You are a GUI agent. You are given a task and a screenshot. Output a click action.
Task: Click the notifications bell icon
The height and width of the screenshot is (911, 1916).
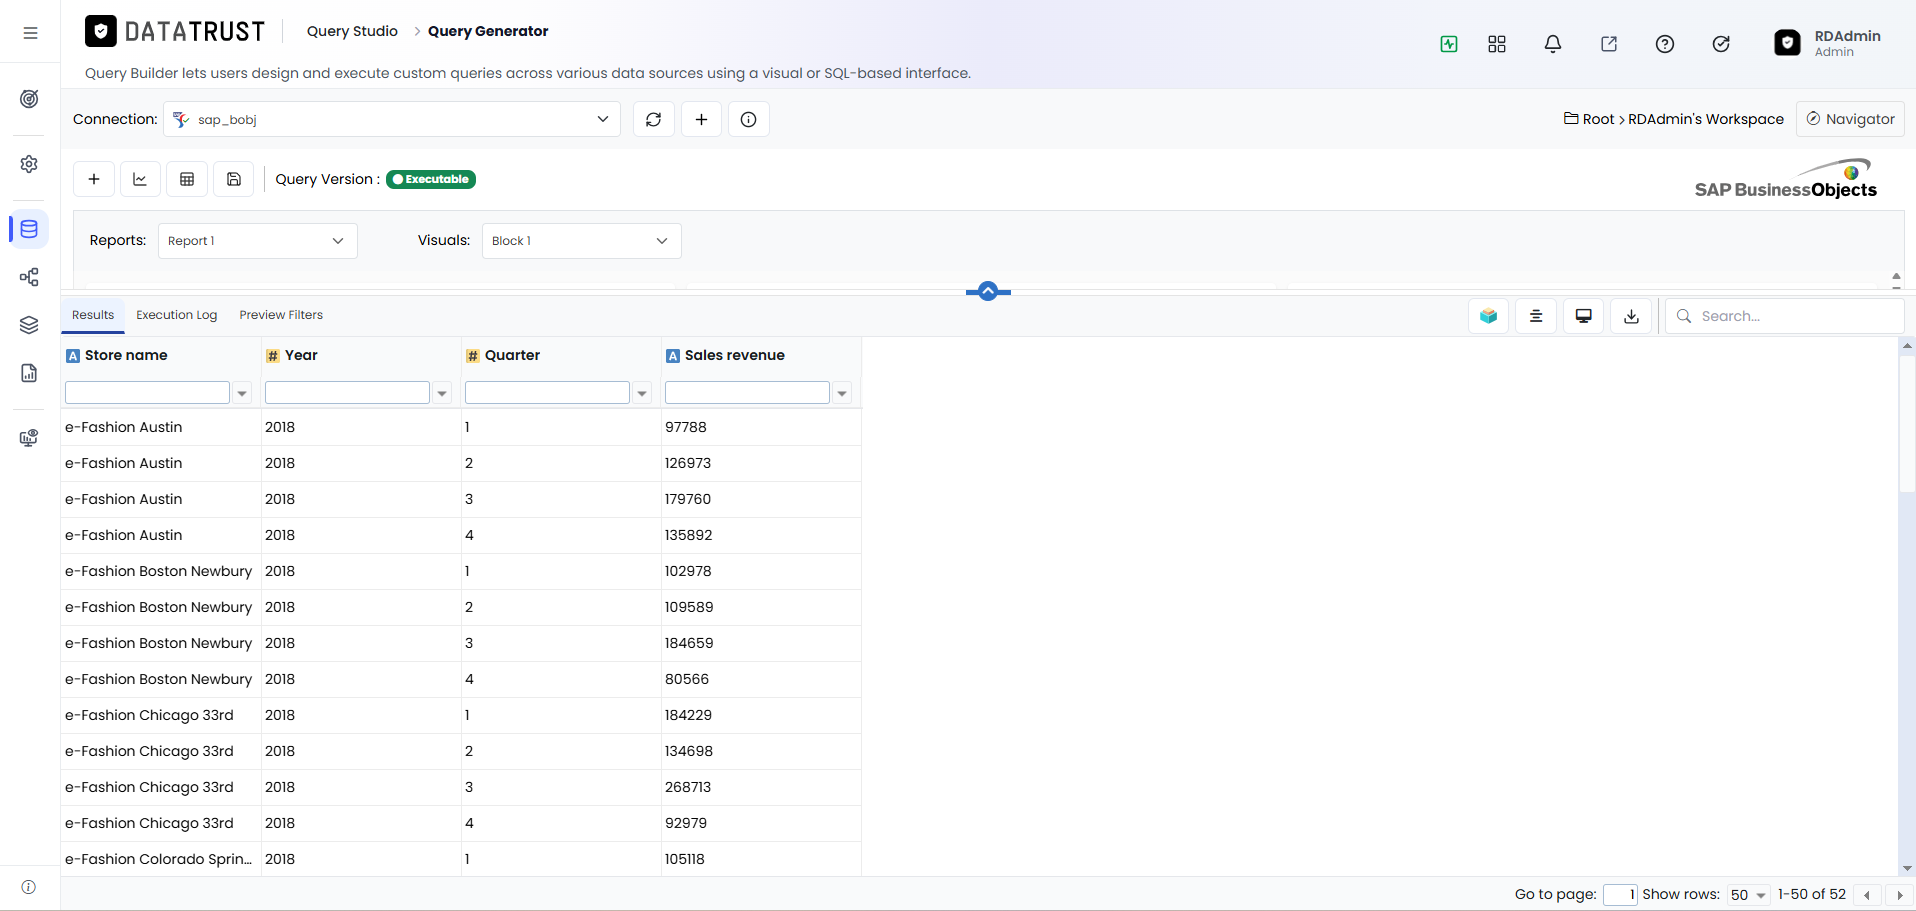point(1553,44)
